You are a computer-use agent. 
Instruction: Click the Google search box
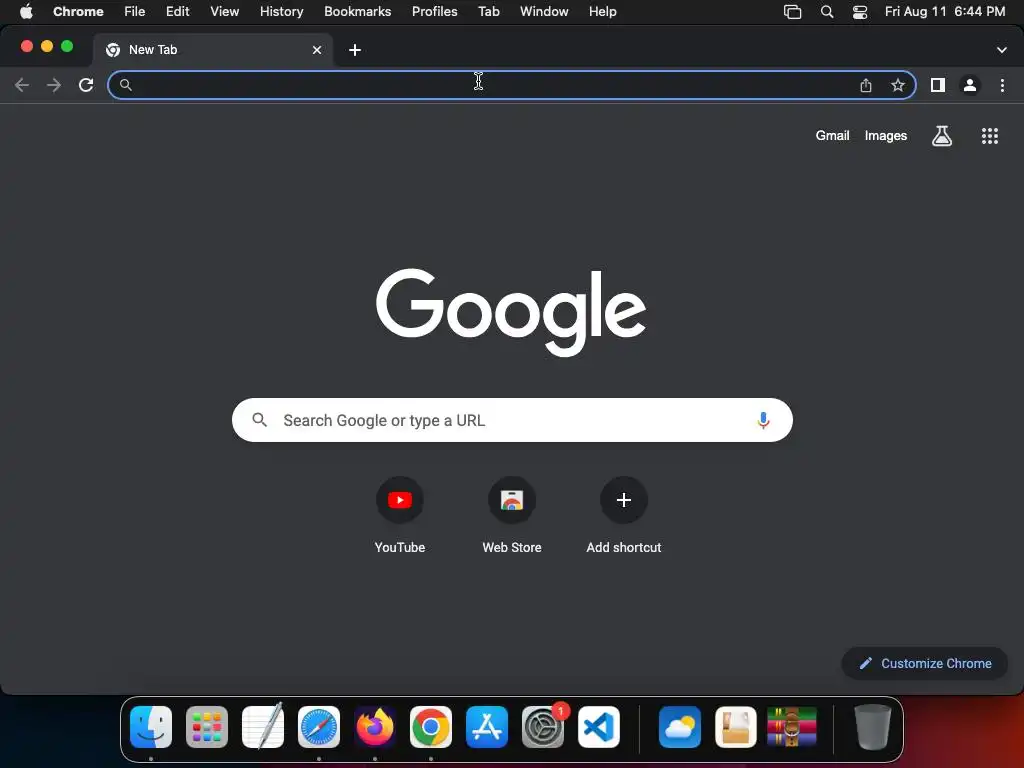tap(512, 420)
